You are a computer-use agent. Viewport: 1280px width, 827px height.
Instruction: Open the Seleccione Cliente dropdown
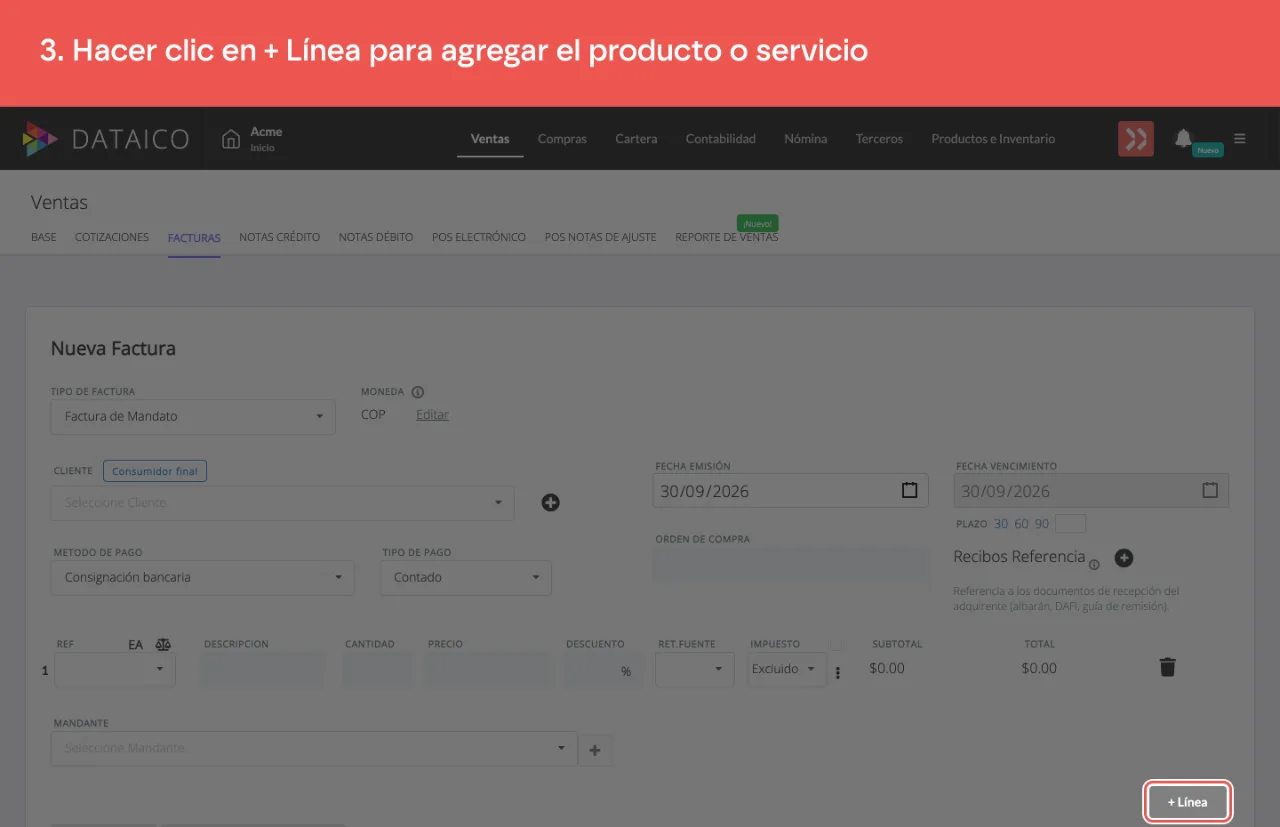click(x=283, y=502)
